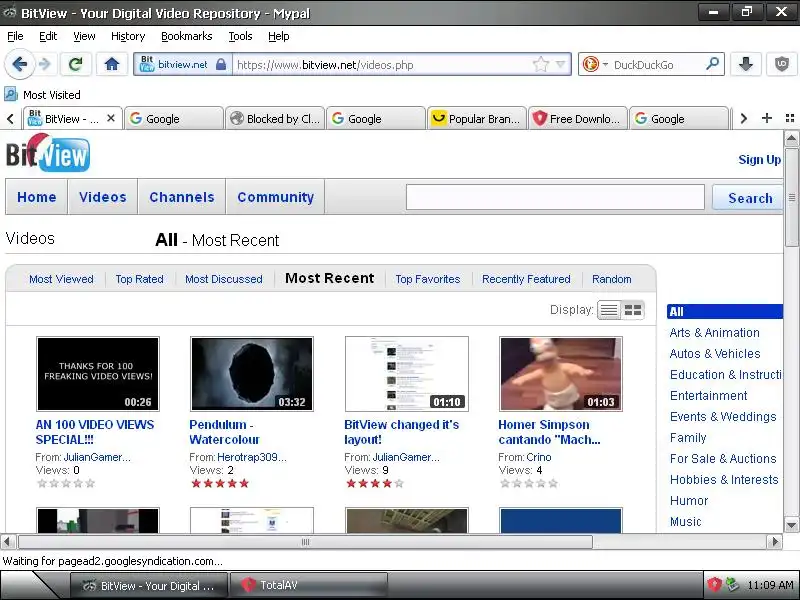The width and height of the screenshot is (800, 600).
Task: Open TotalAV from the taskbar
Action: (x=309, y=585)
